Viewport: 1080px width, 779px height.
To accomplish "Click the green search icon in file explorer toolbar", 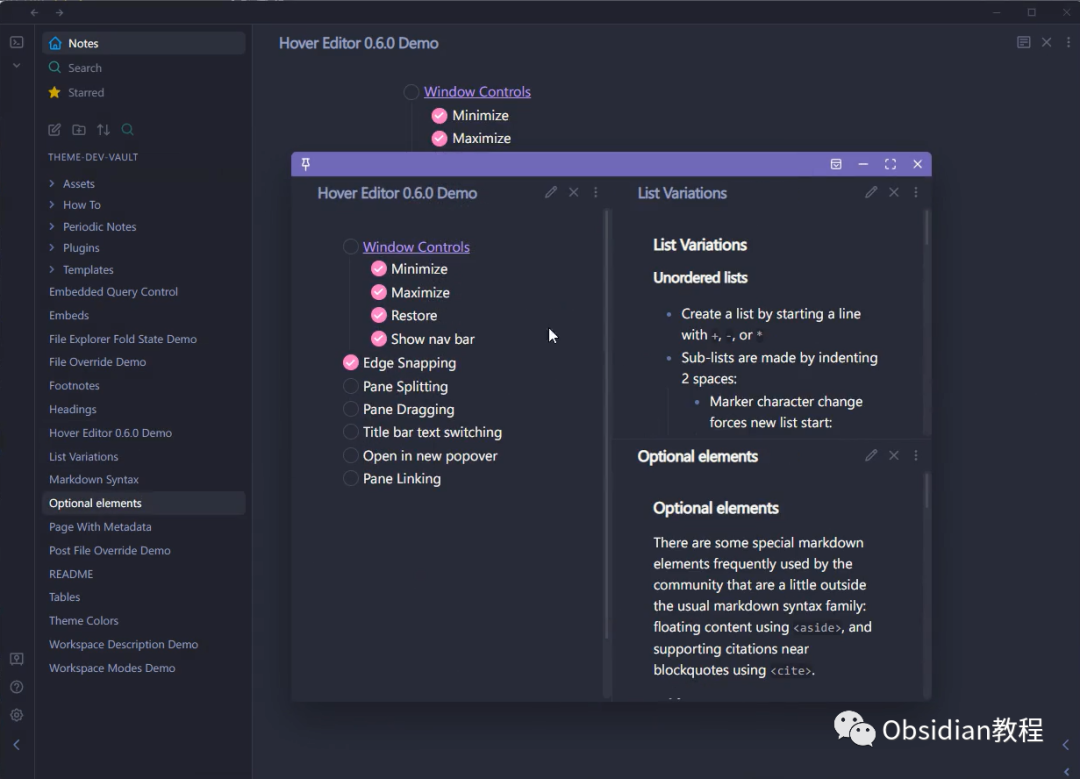I will [x=127, y=129].
